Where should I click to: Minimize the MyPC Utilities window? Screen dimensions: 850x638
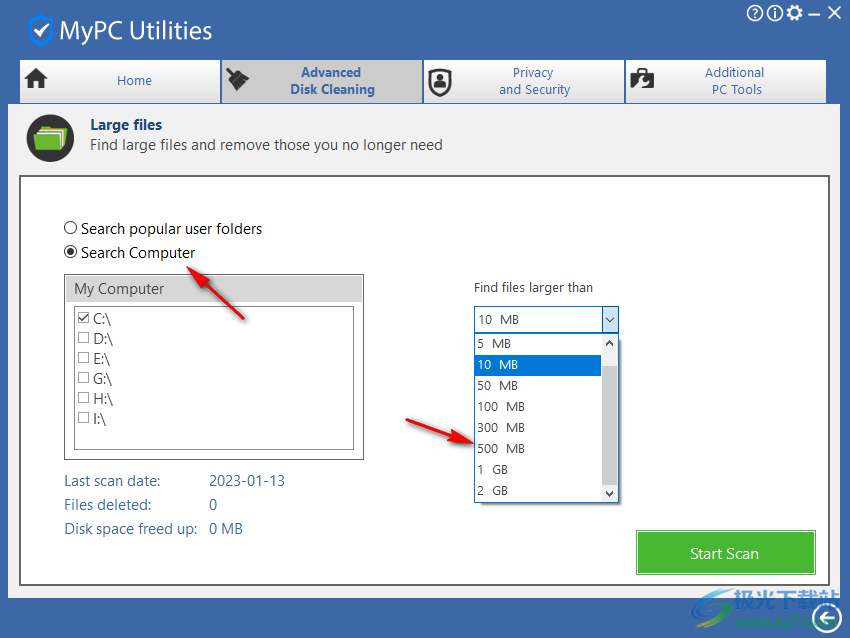pos(814,15)
